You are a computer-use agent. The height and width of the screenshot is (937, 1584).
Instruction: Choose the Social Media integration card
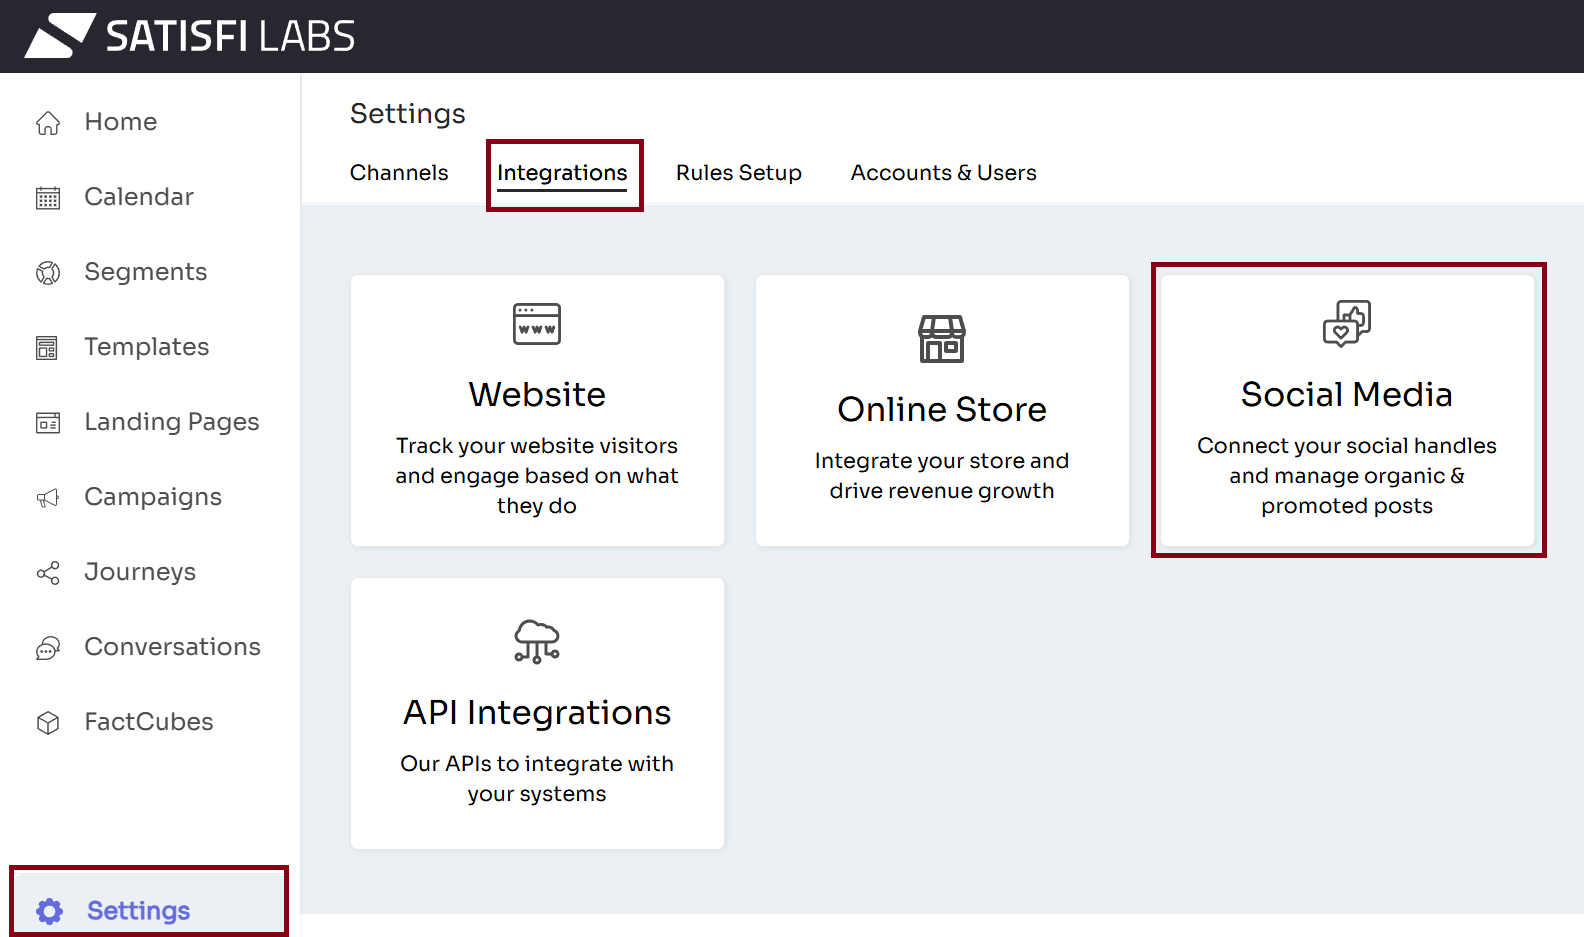(1346, 411)
